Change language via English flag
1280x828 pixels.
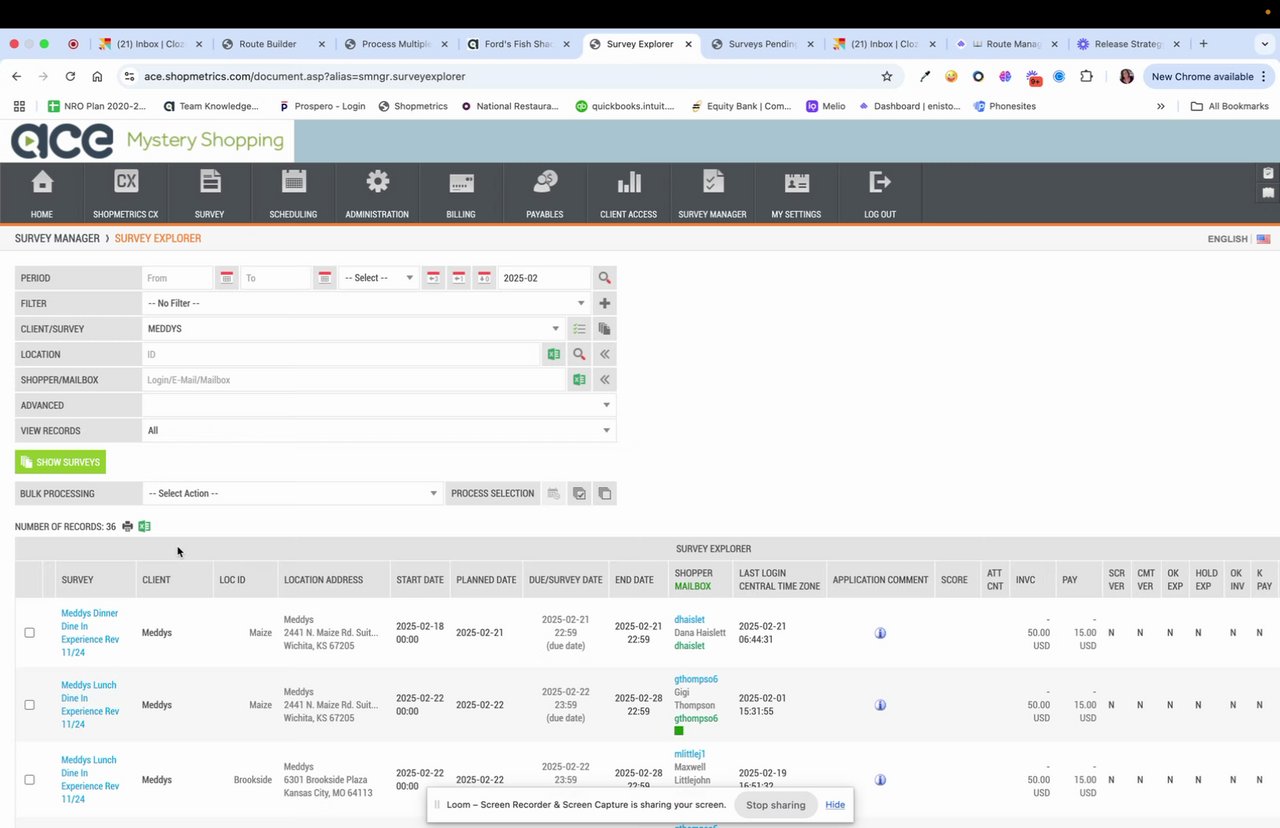[1264, 239]
